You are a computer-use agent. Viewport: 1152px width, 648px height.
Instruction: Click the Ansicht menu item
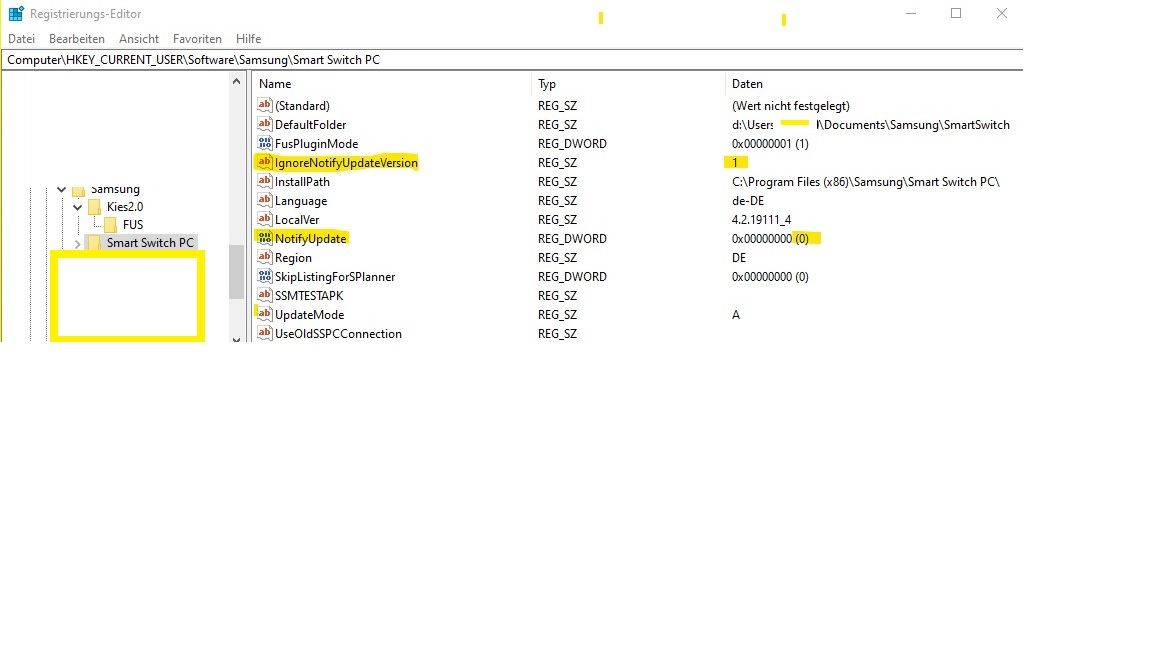[x=139, y=38]
